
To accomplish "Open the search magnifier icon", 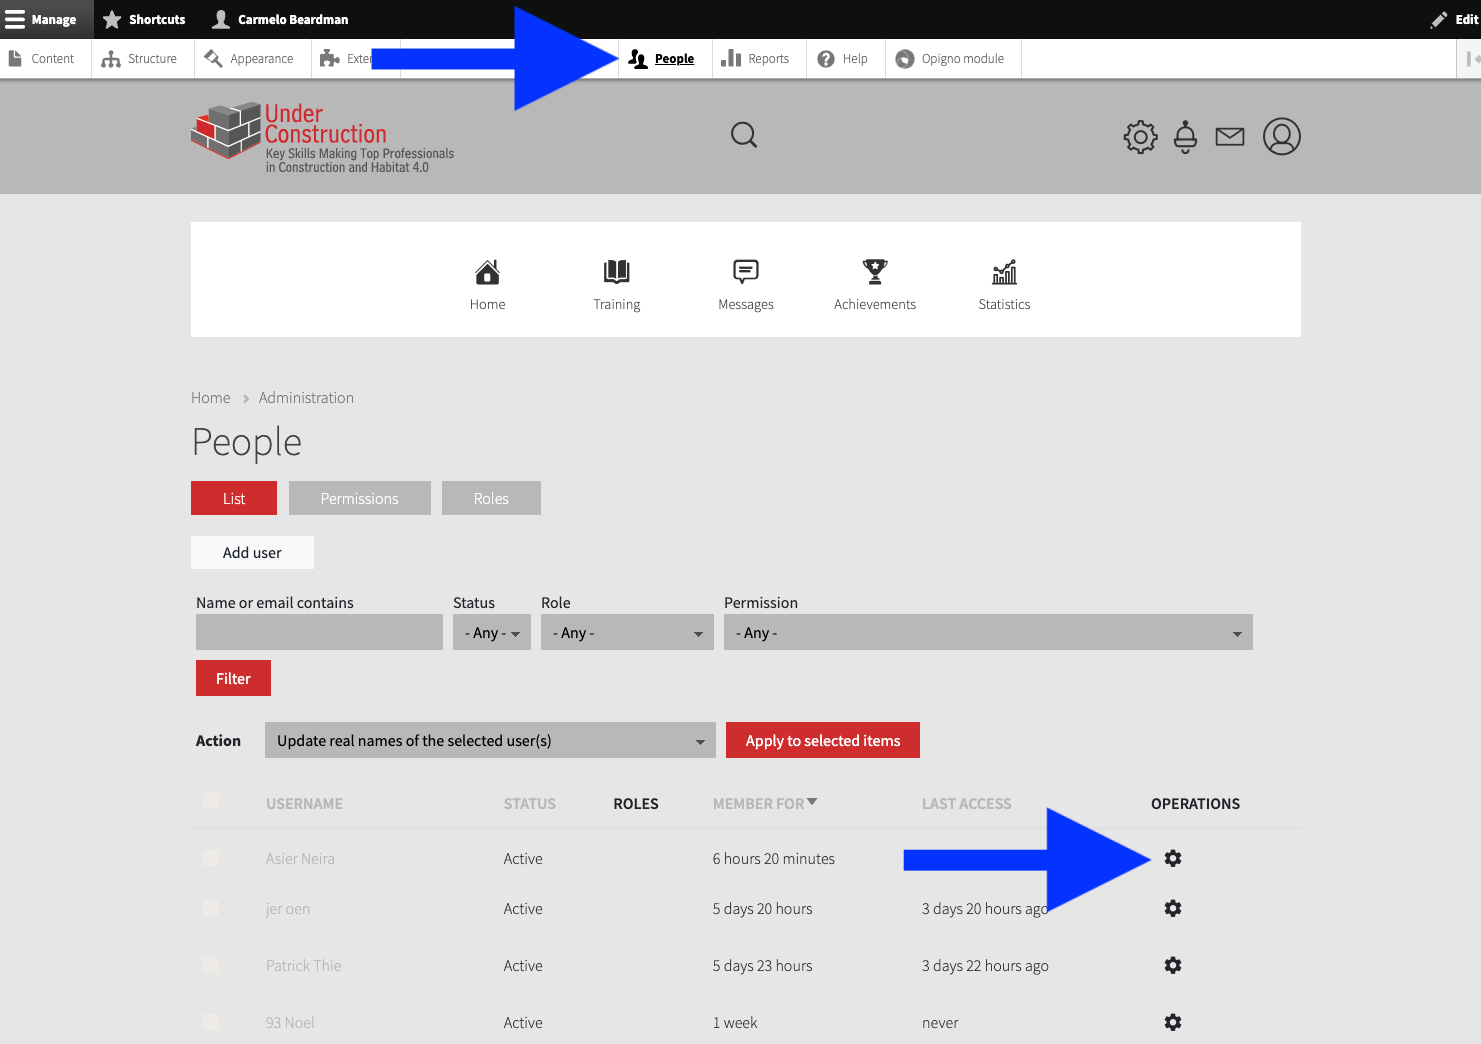I will pos(744,135).
